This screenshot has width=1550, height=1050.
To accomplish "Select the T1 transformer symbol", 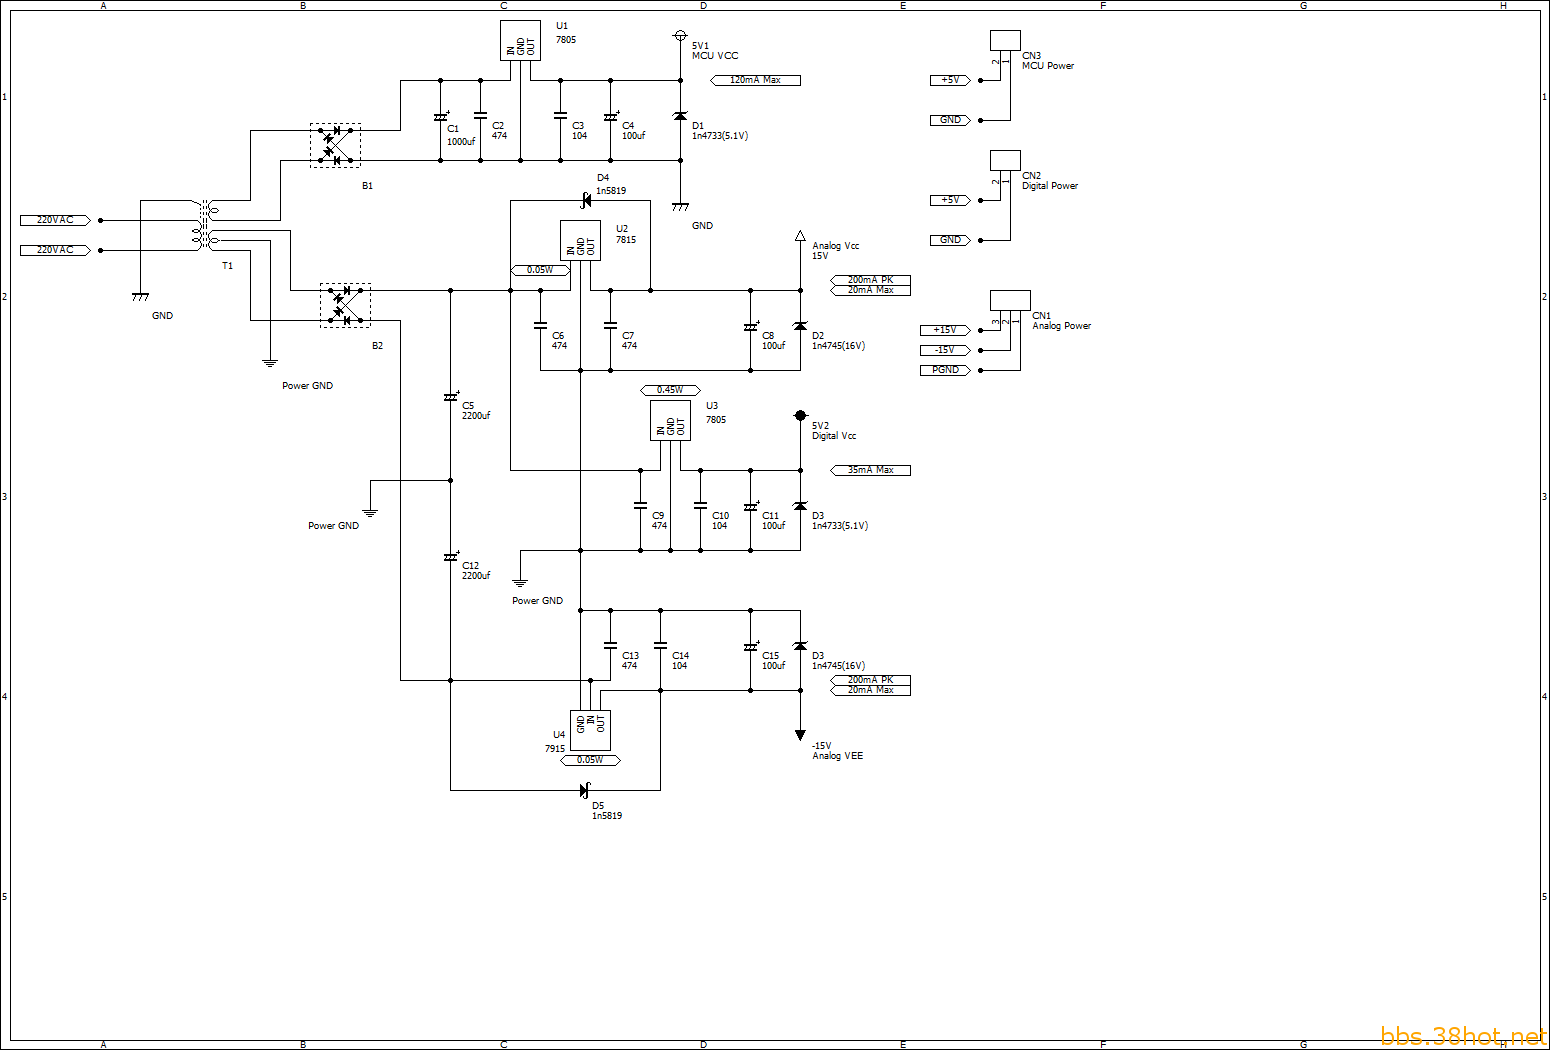I will coord(205,225).
